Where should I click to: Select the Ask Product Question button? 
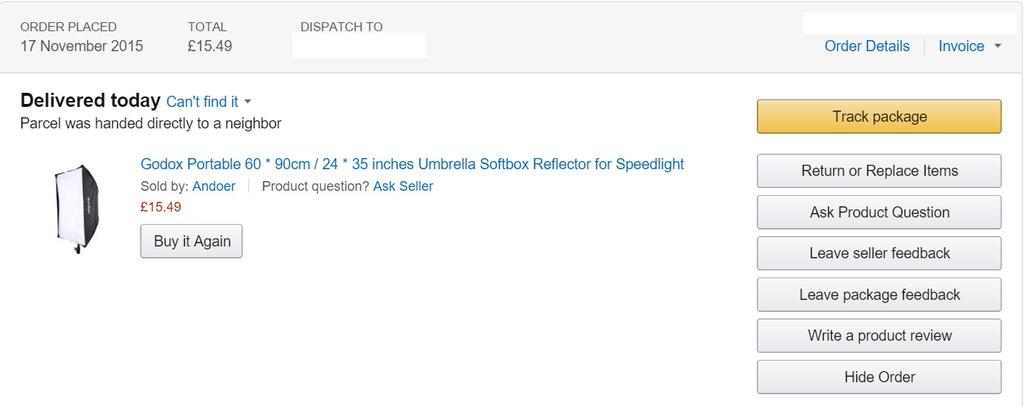coord(879,212)
